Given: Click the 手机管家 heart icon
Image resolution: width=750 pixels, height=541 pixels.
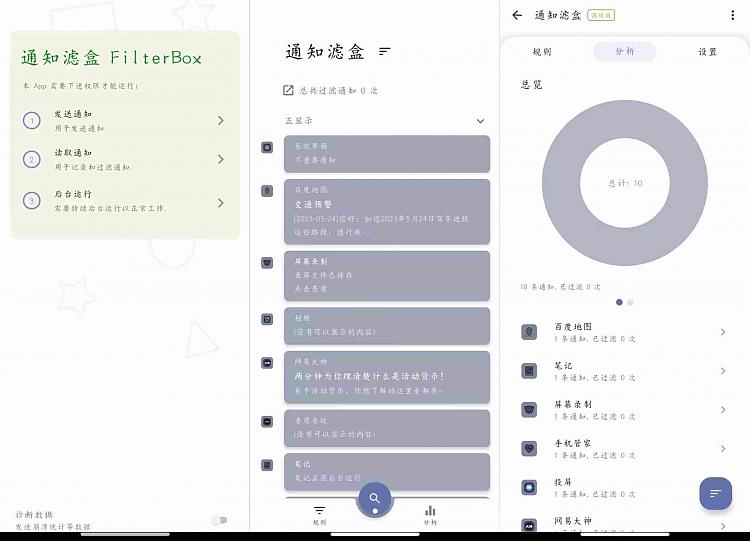Looking at the screenshot, I should (x=529, y=448).
